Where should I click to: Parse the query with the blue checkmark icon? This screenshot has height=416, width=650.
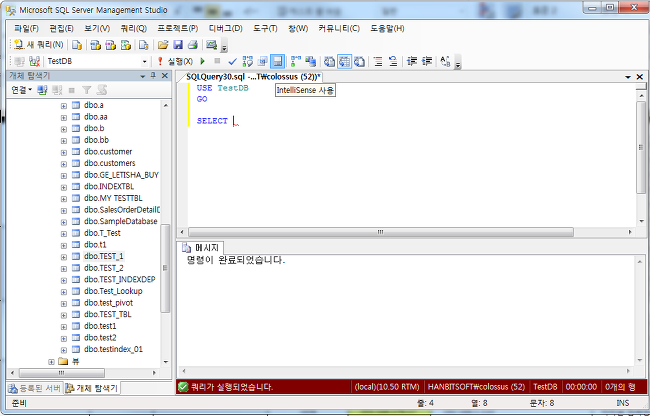pos(233,61)
